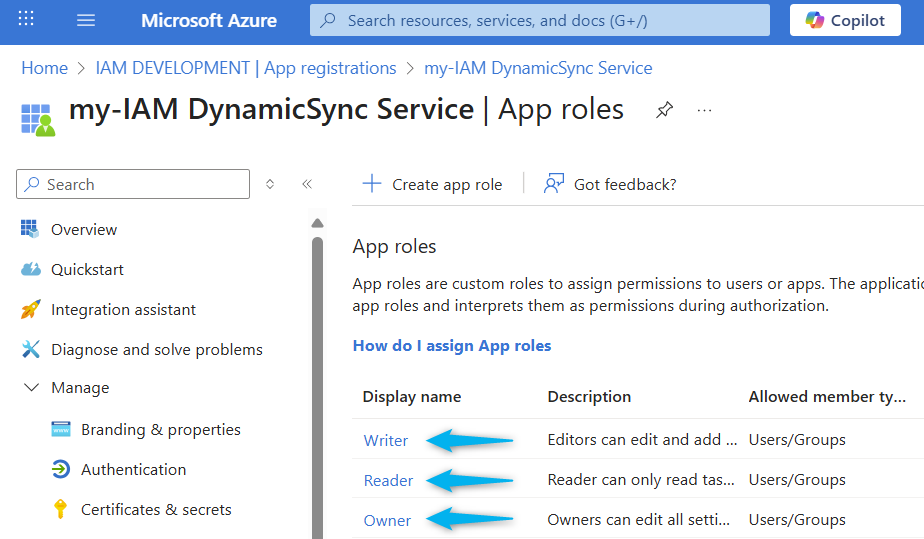The height and width of the screenshot is (539, 924).
Task: Click sidebar scrollbar up arrow
Action: tap(318, 223)
